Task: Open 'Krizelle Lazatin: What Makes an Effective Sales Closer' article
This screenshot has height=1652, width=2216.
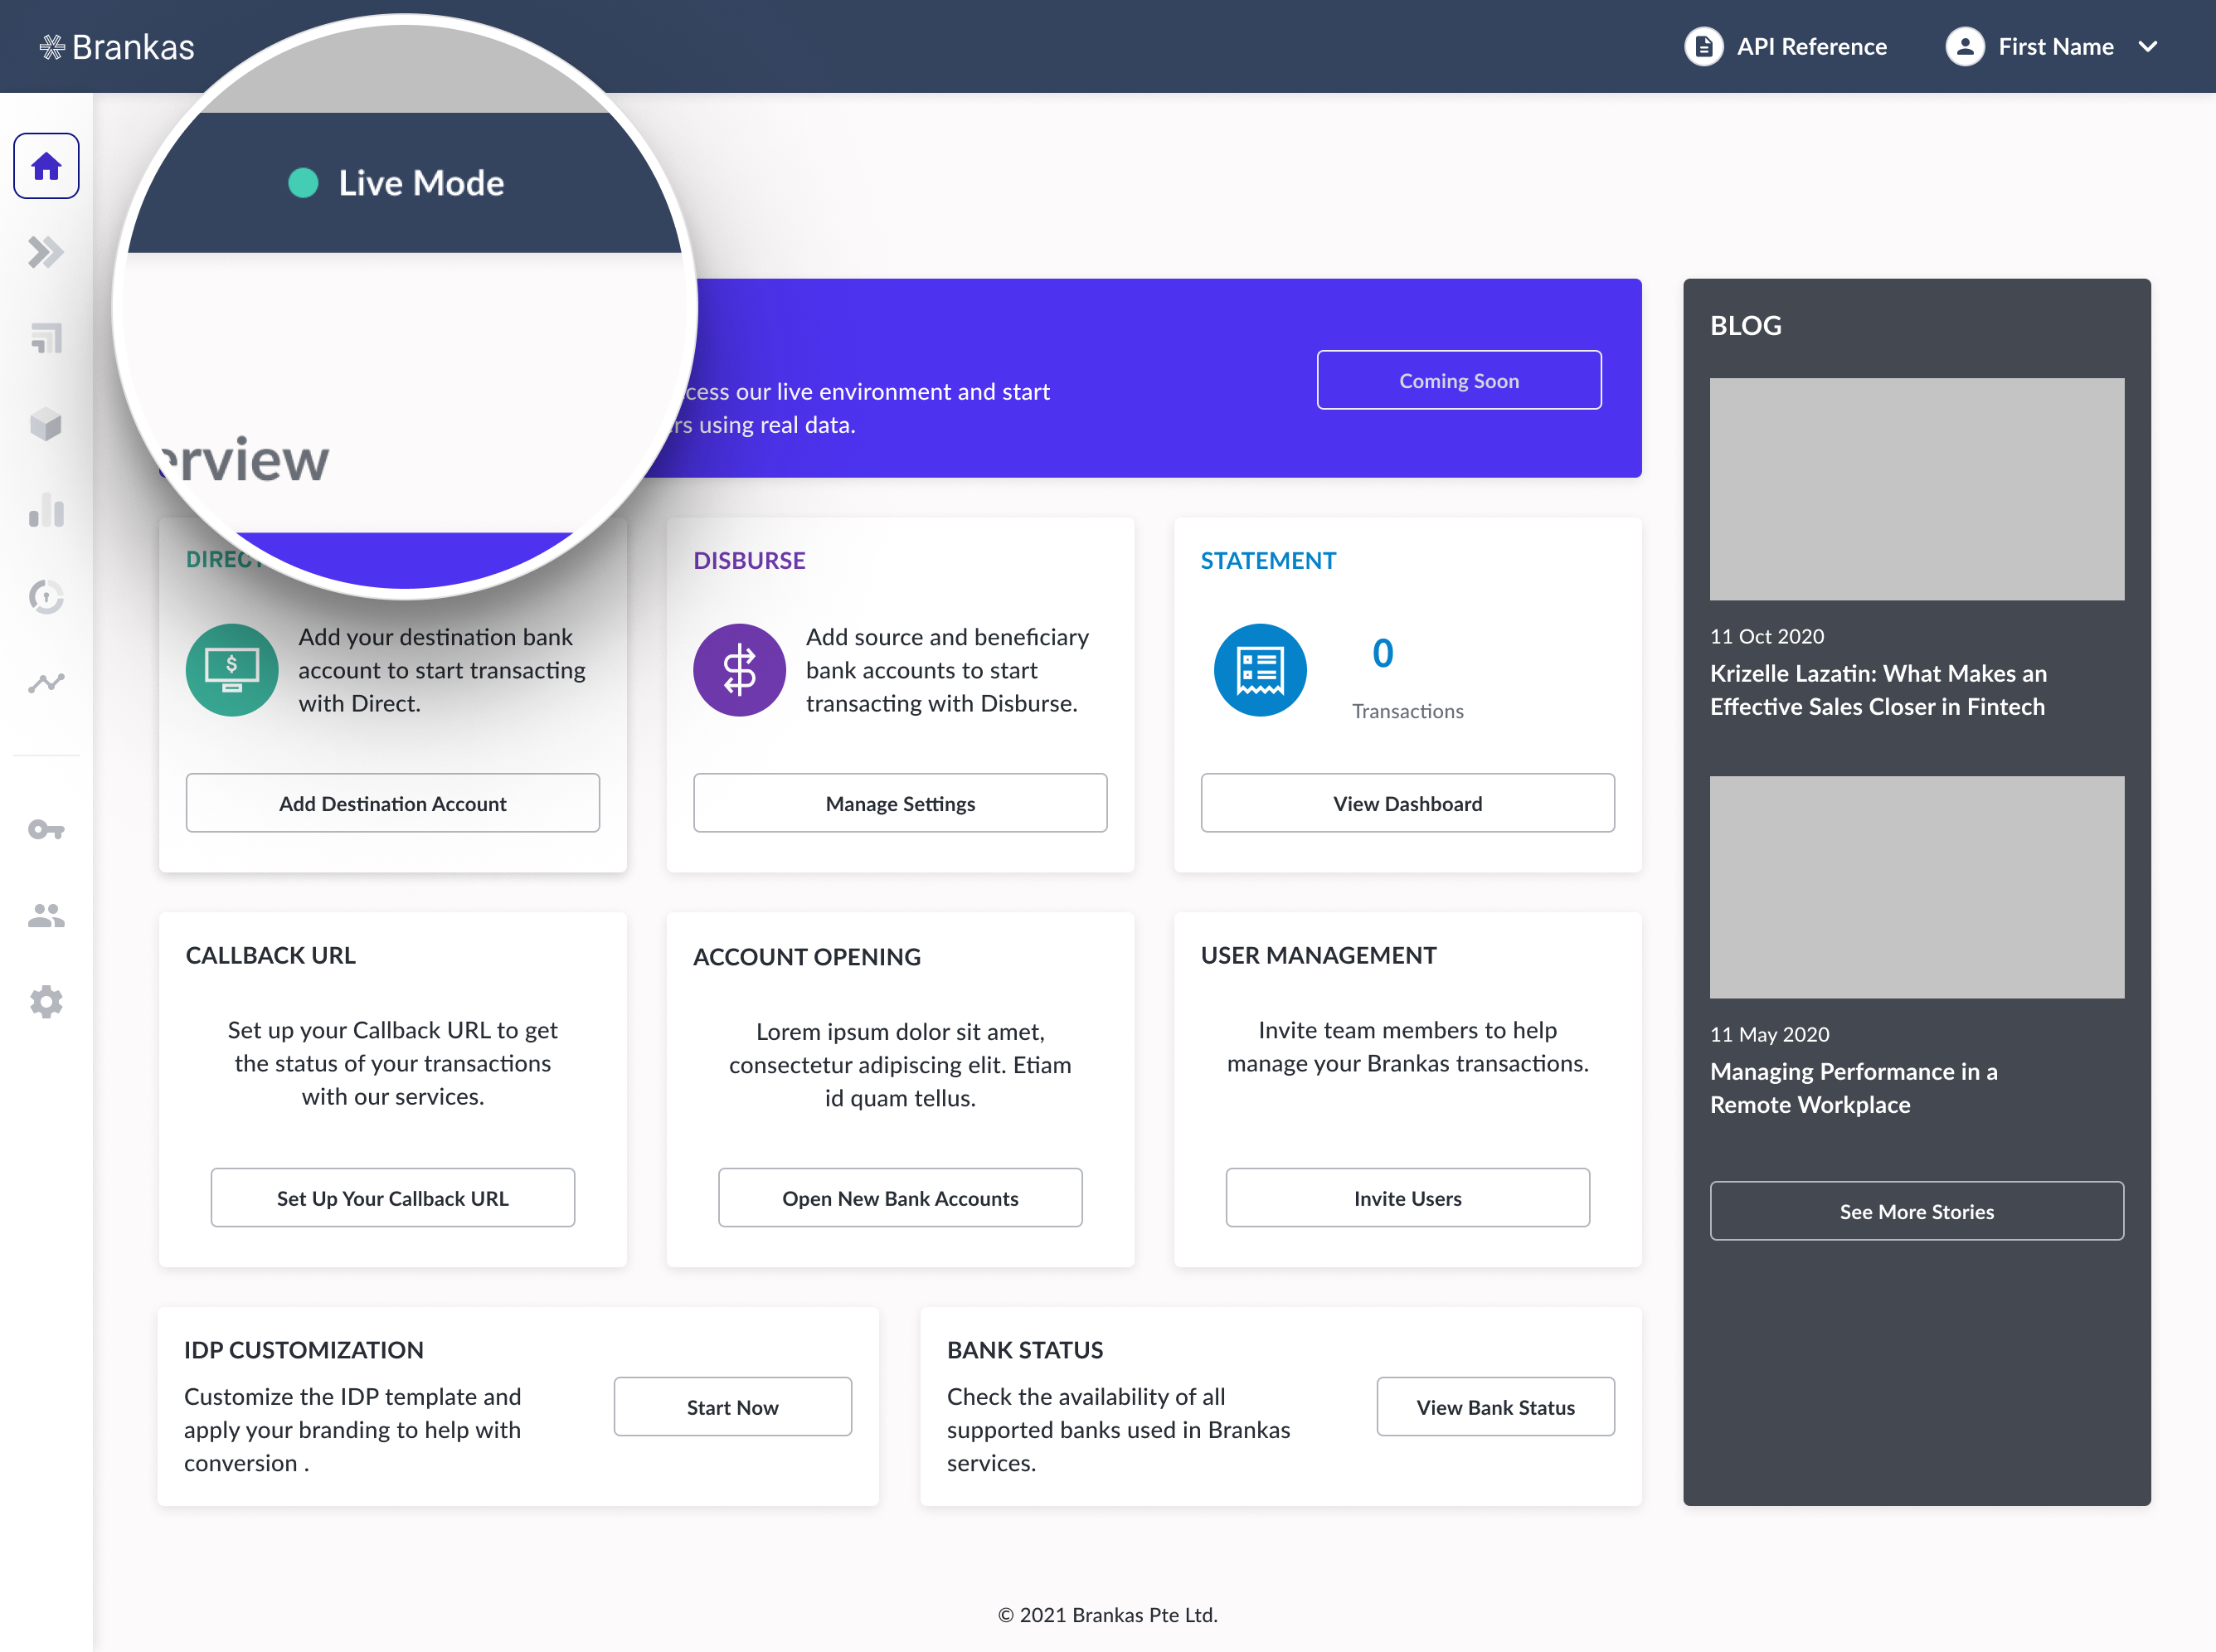Action: click(1878, 690)
